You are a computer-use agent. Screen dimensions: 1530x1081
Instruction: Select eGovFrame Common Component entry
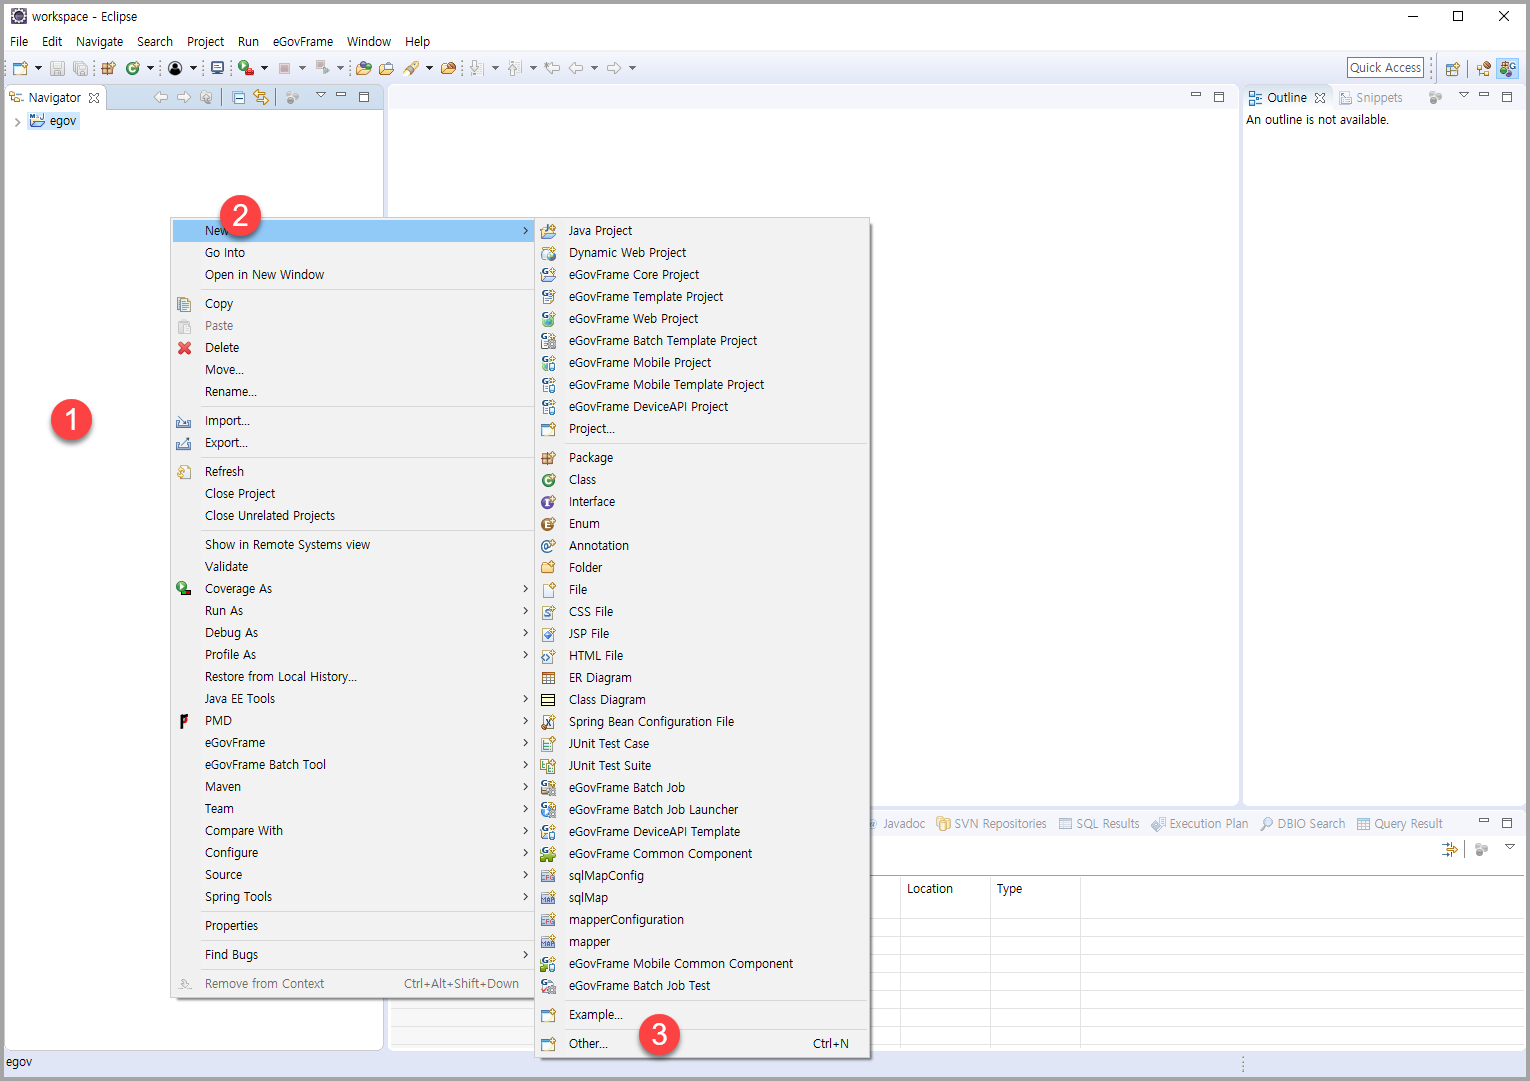click(703, 854)
